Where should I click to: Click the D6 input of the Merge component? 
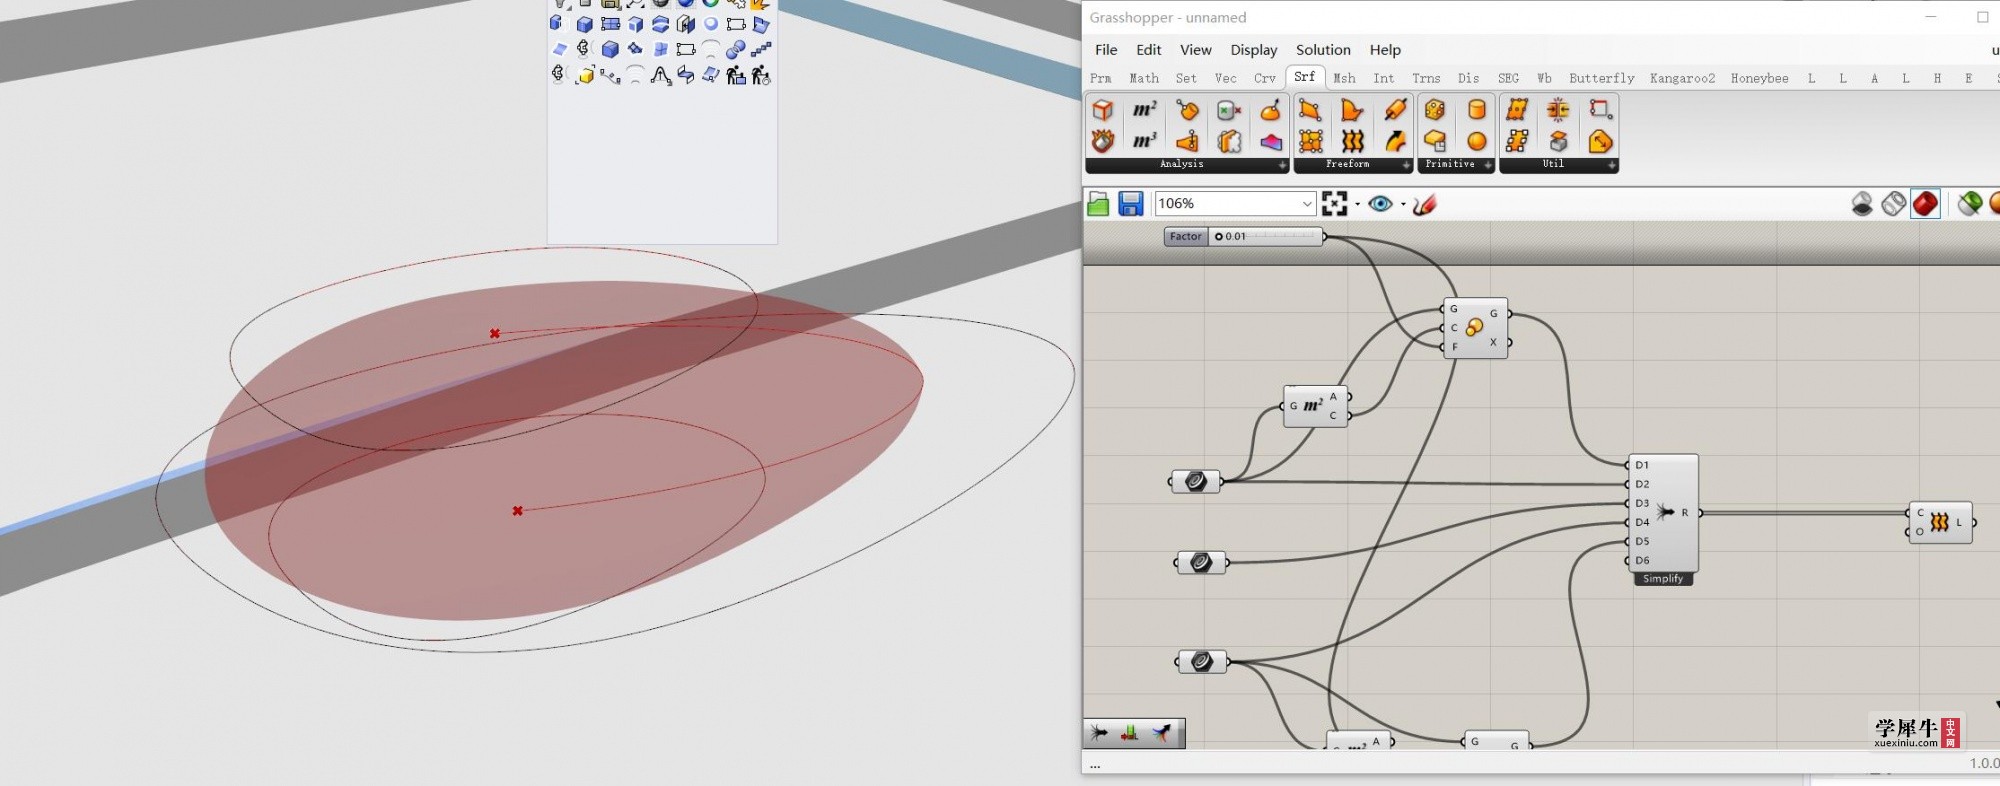pos(1642,560)
